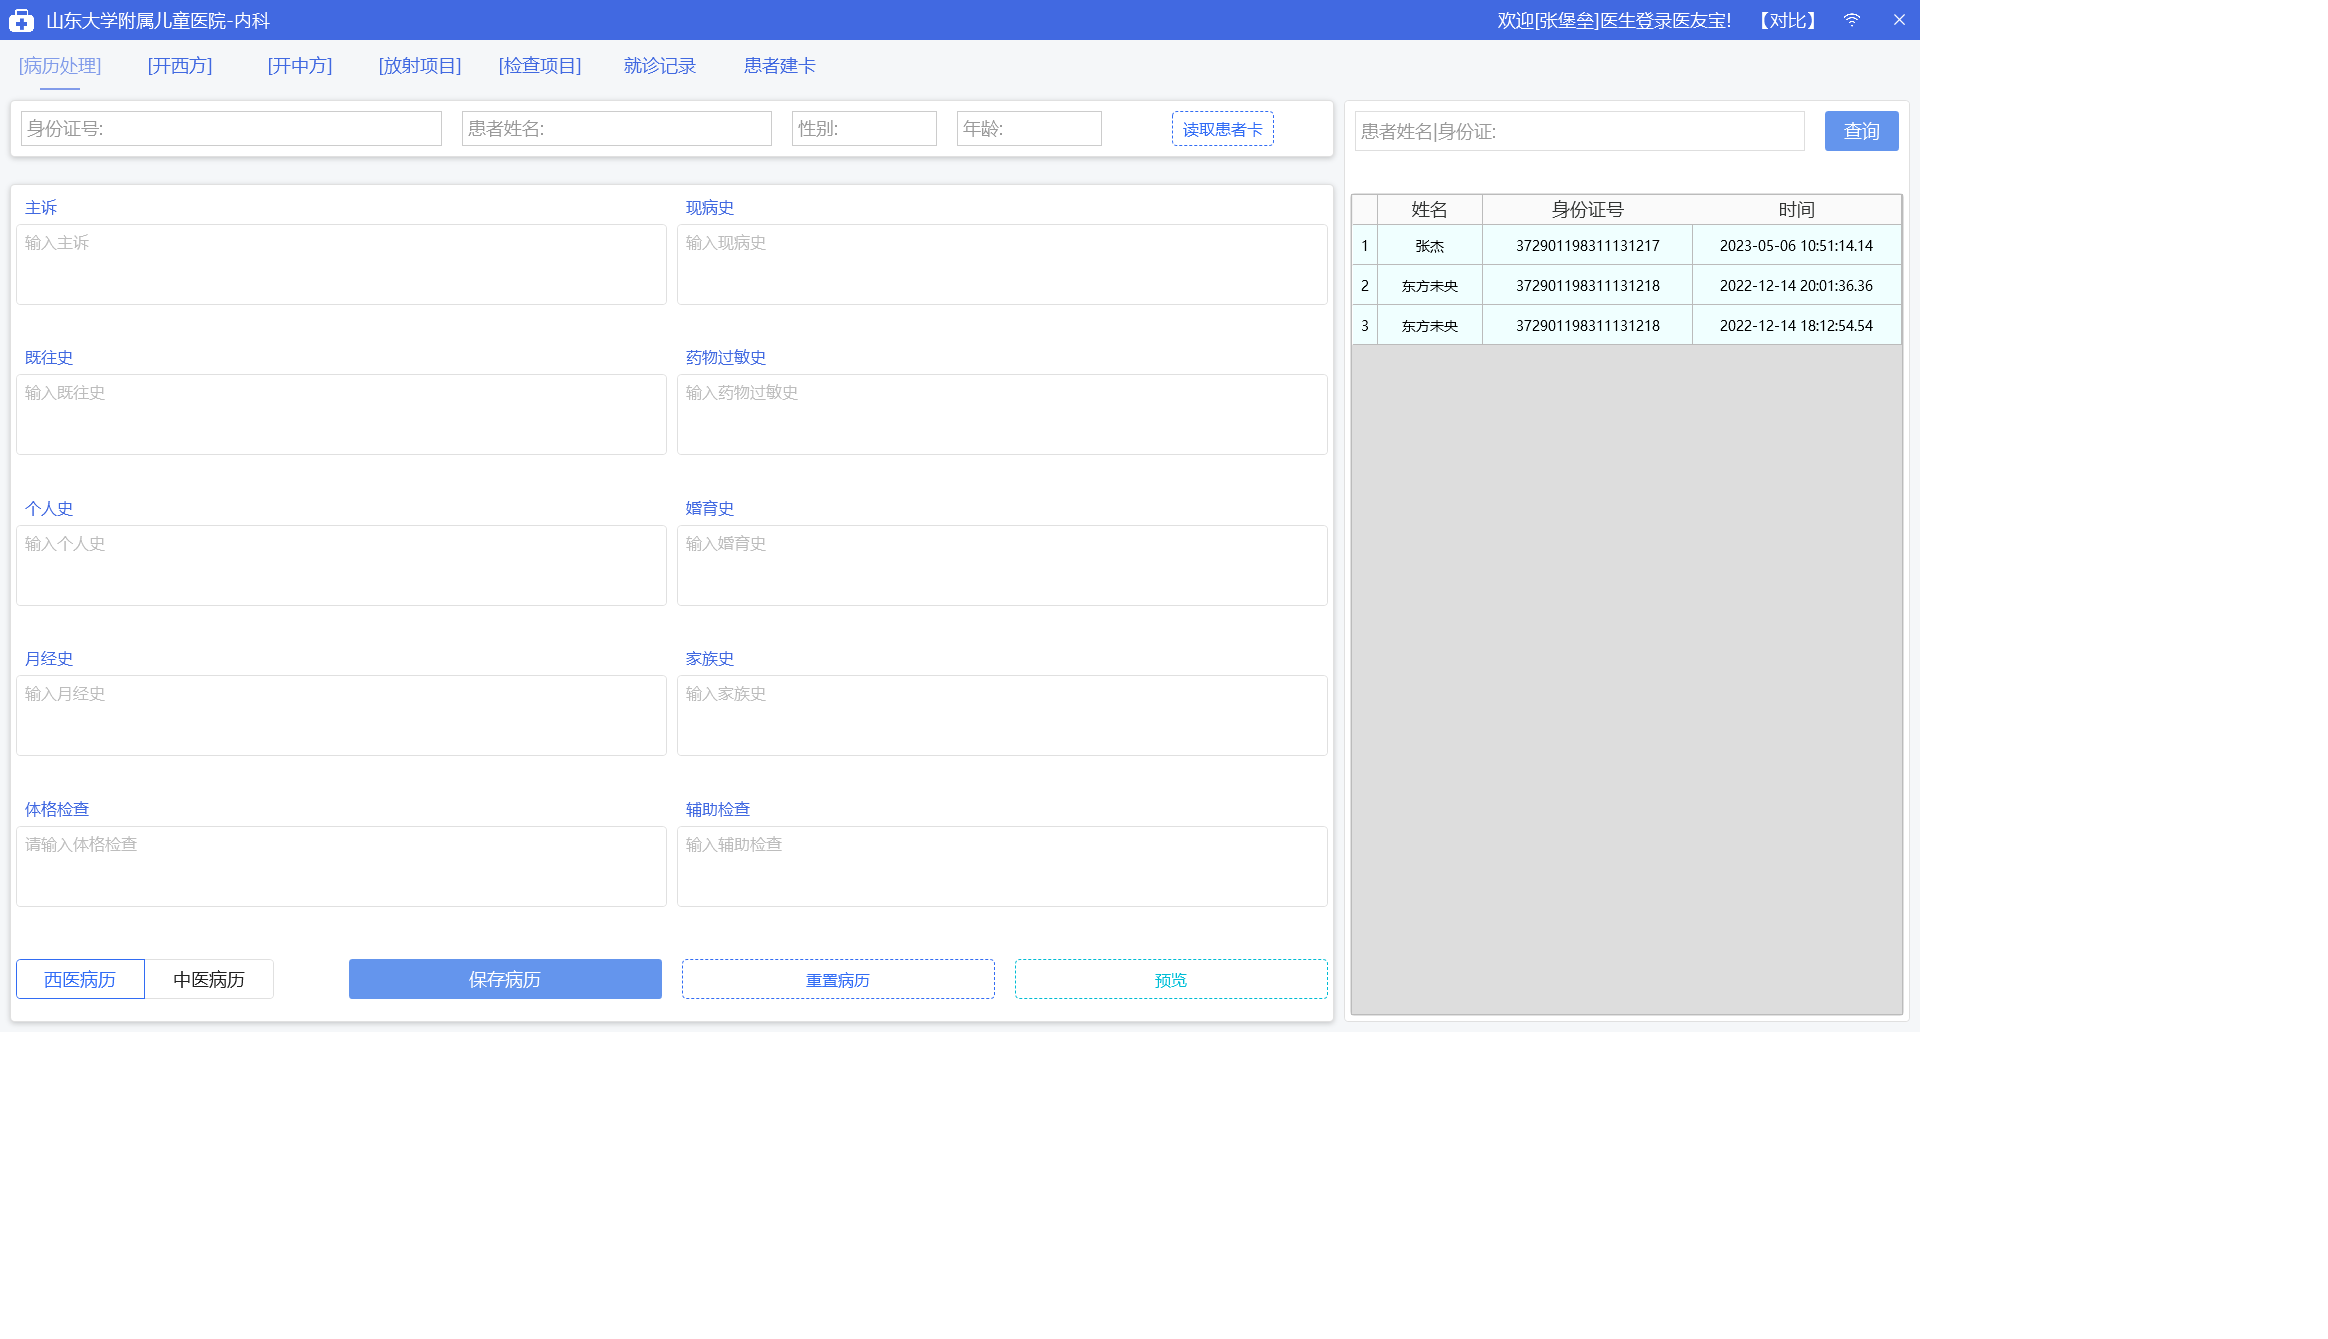Click the 查询 search button
This screenshot has width=2328, height=1339.
pyautogui.click(x=1862, y=131)
